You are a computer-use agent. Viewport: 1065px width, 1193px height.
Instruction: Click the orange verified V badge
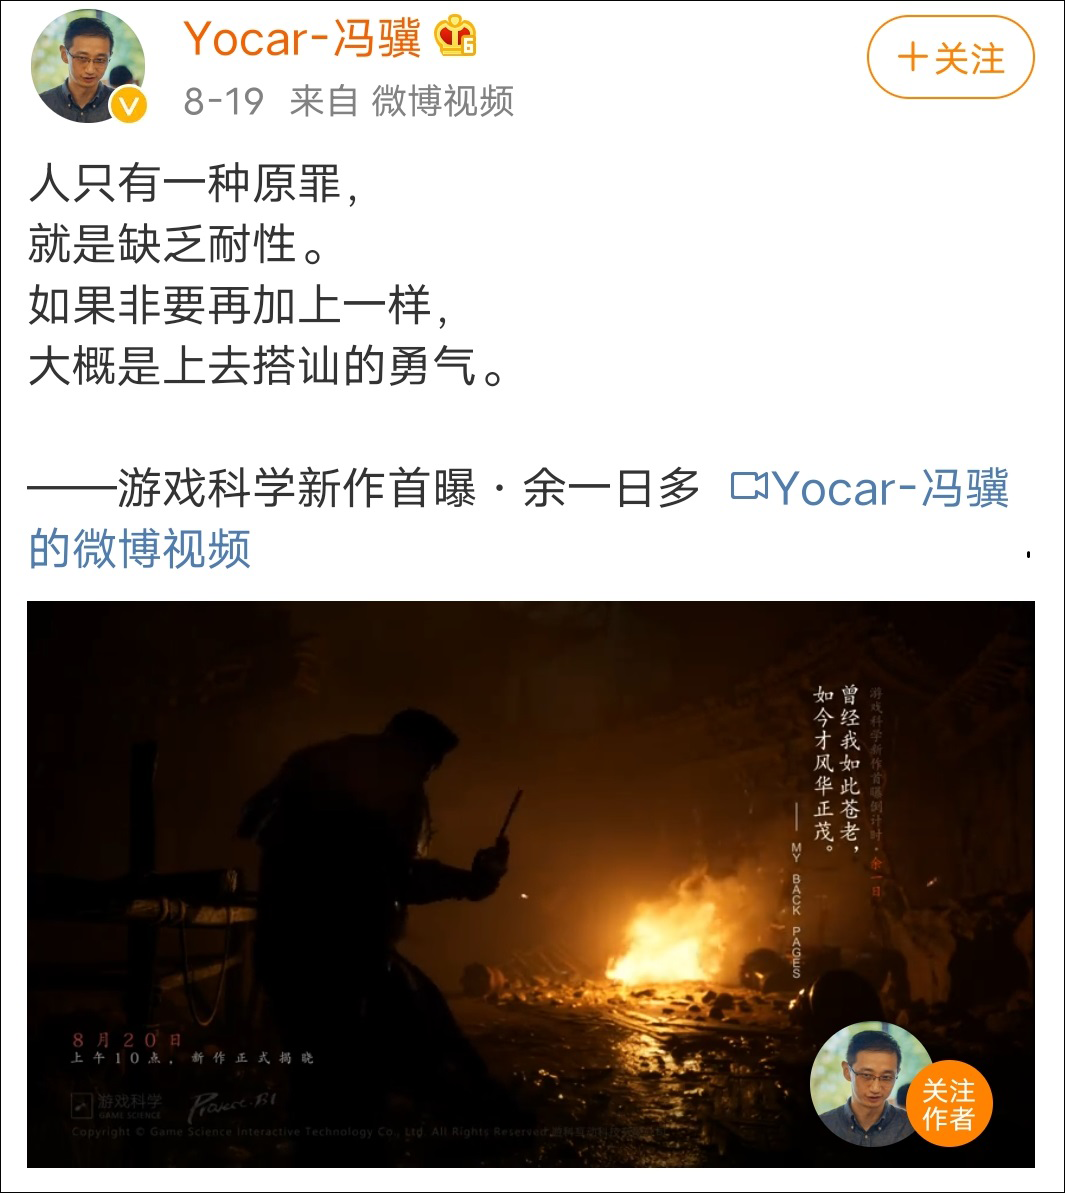click(x=129, y=105)
